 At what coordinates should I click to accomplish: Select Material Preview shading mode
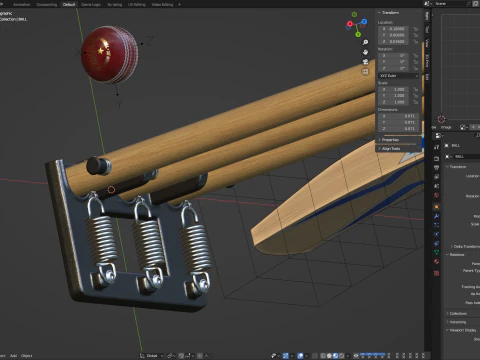point(336,356)
